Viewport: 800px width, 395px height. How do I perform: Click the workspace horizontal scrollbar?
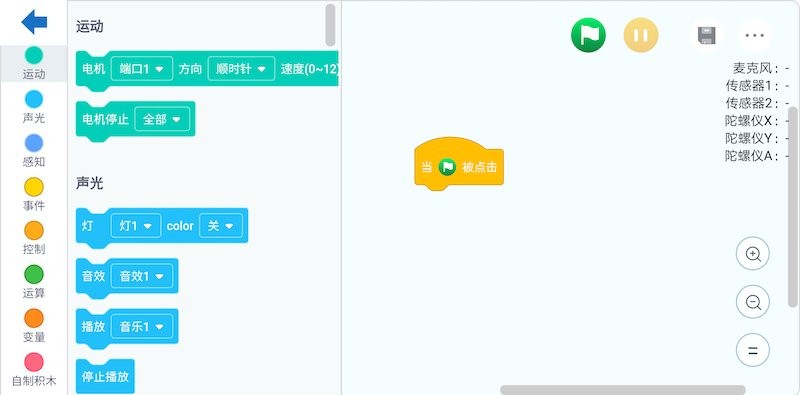pyautogui.click(x=622, y=390)
